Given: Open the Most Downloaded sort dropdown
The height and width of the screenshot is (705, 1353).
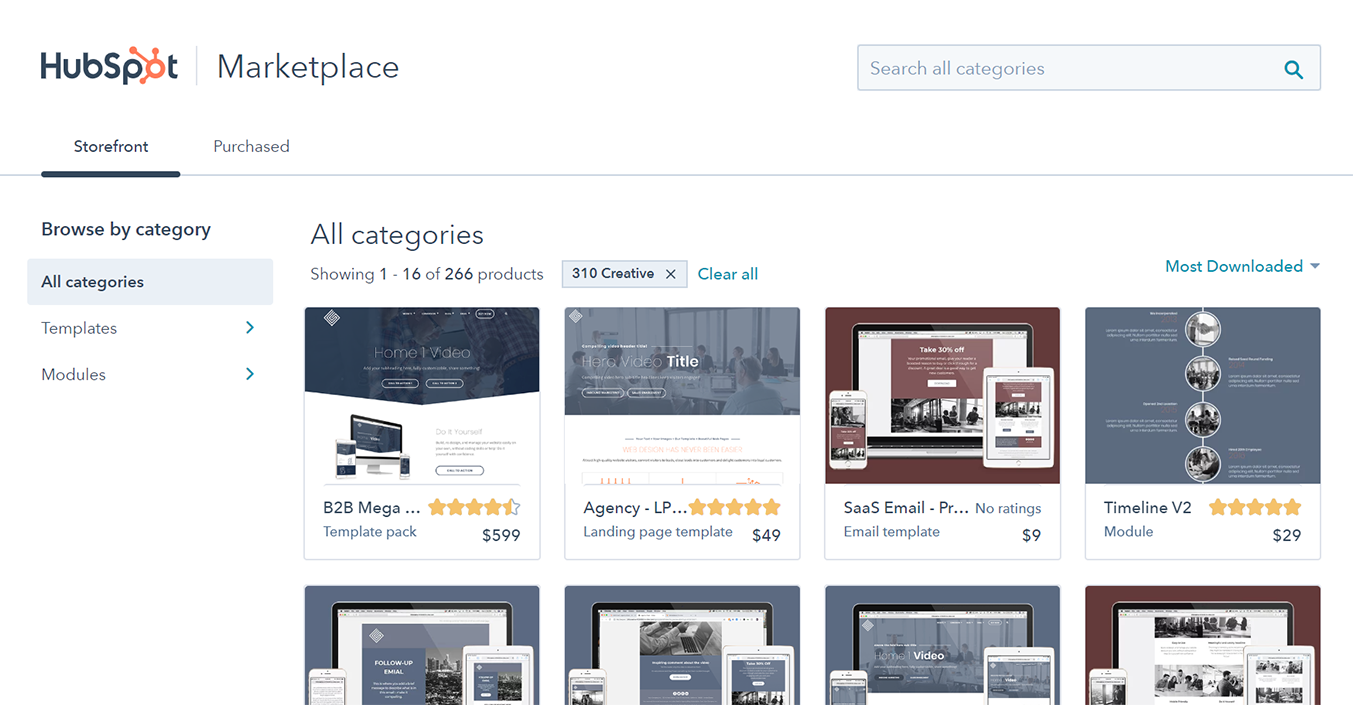Looking at the screenshot, I should tap(1243, 266).
